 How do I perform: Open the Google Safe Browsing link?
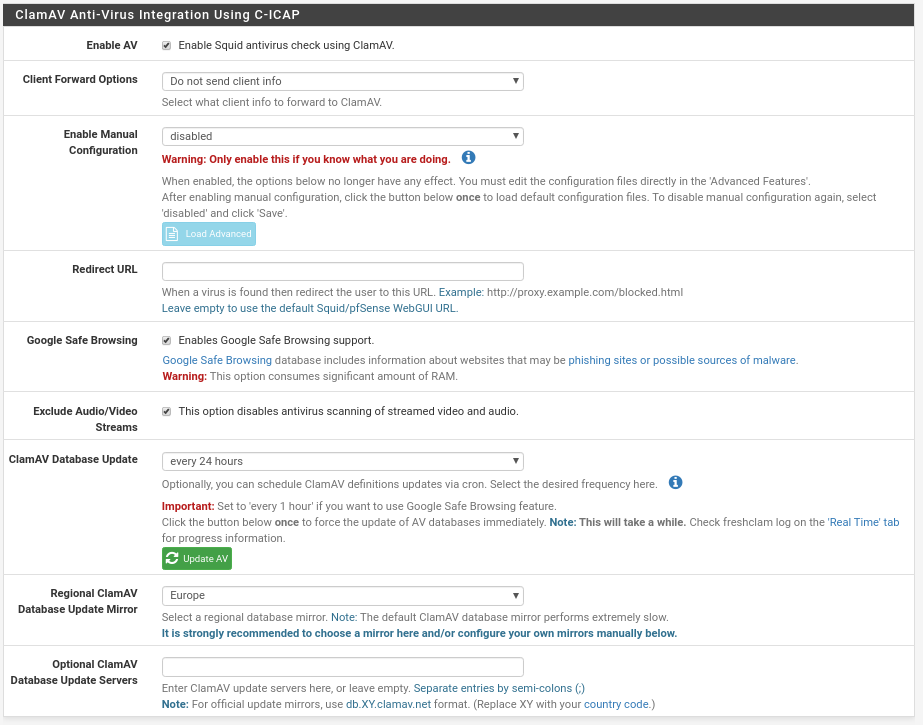pyautogui.click(x=217, y=360)
